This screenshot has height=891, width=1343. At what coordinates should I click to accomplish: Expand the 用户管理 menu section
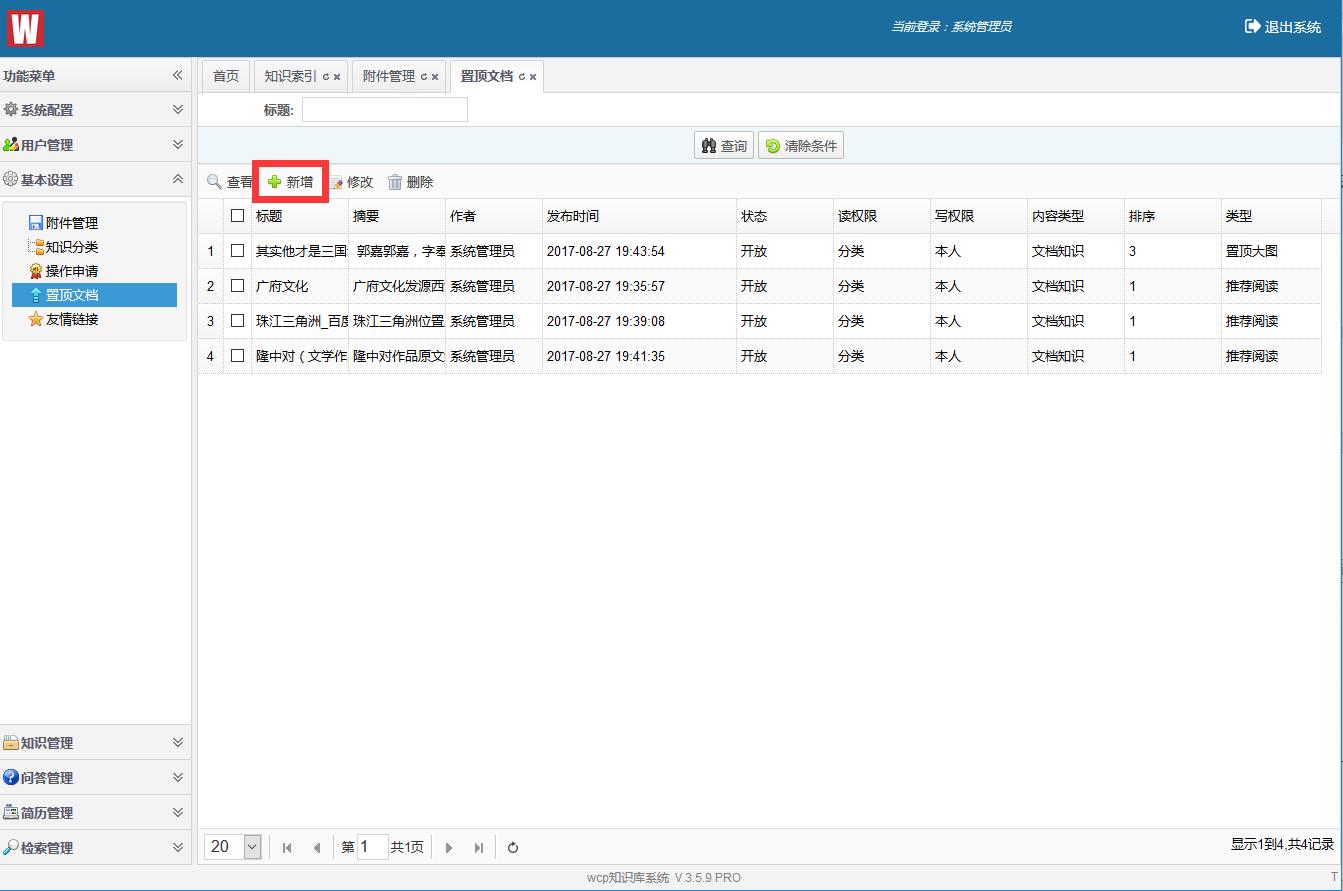[177, 145]
